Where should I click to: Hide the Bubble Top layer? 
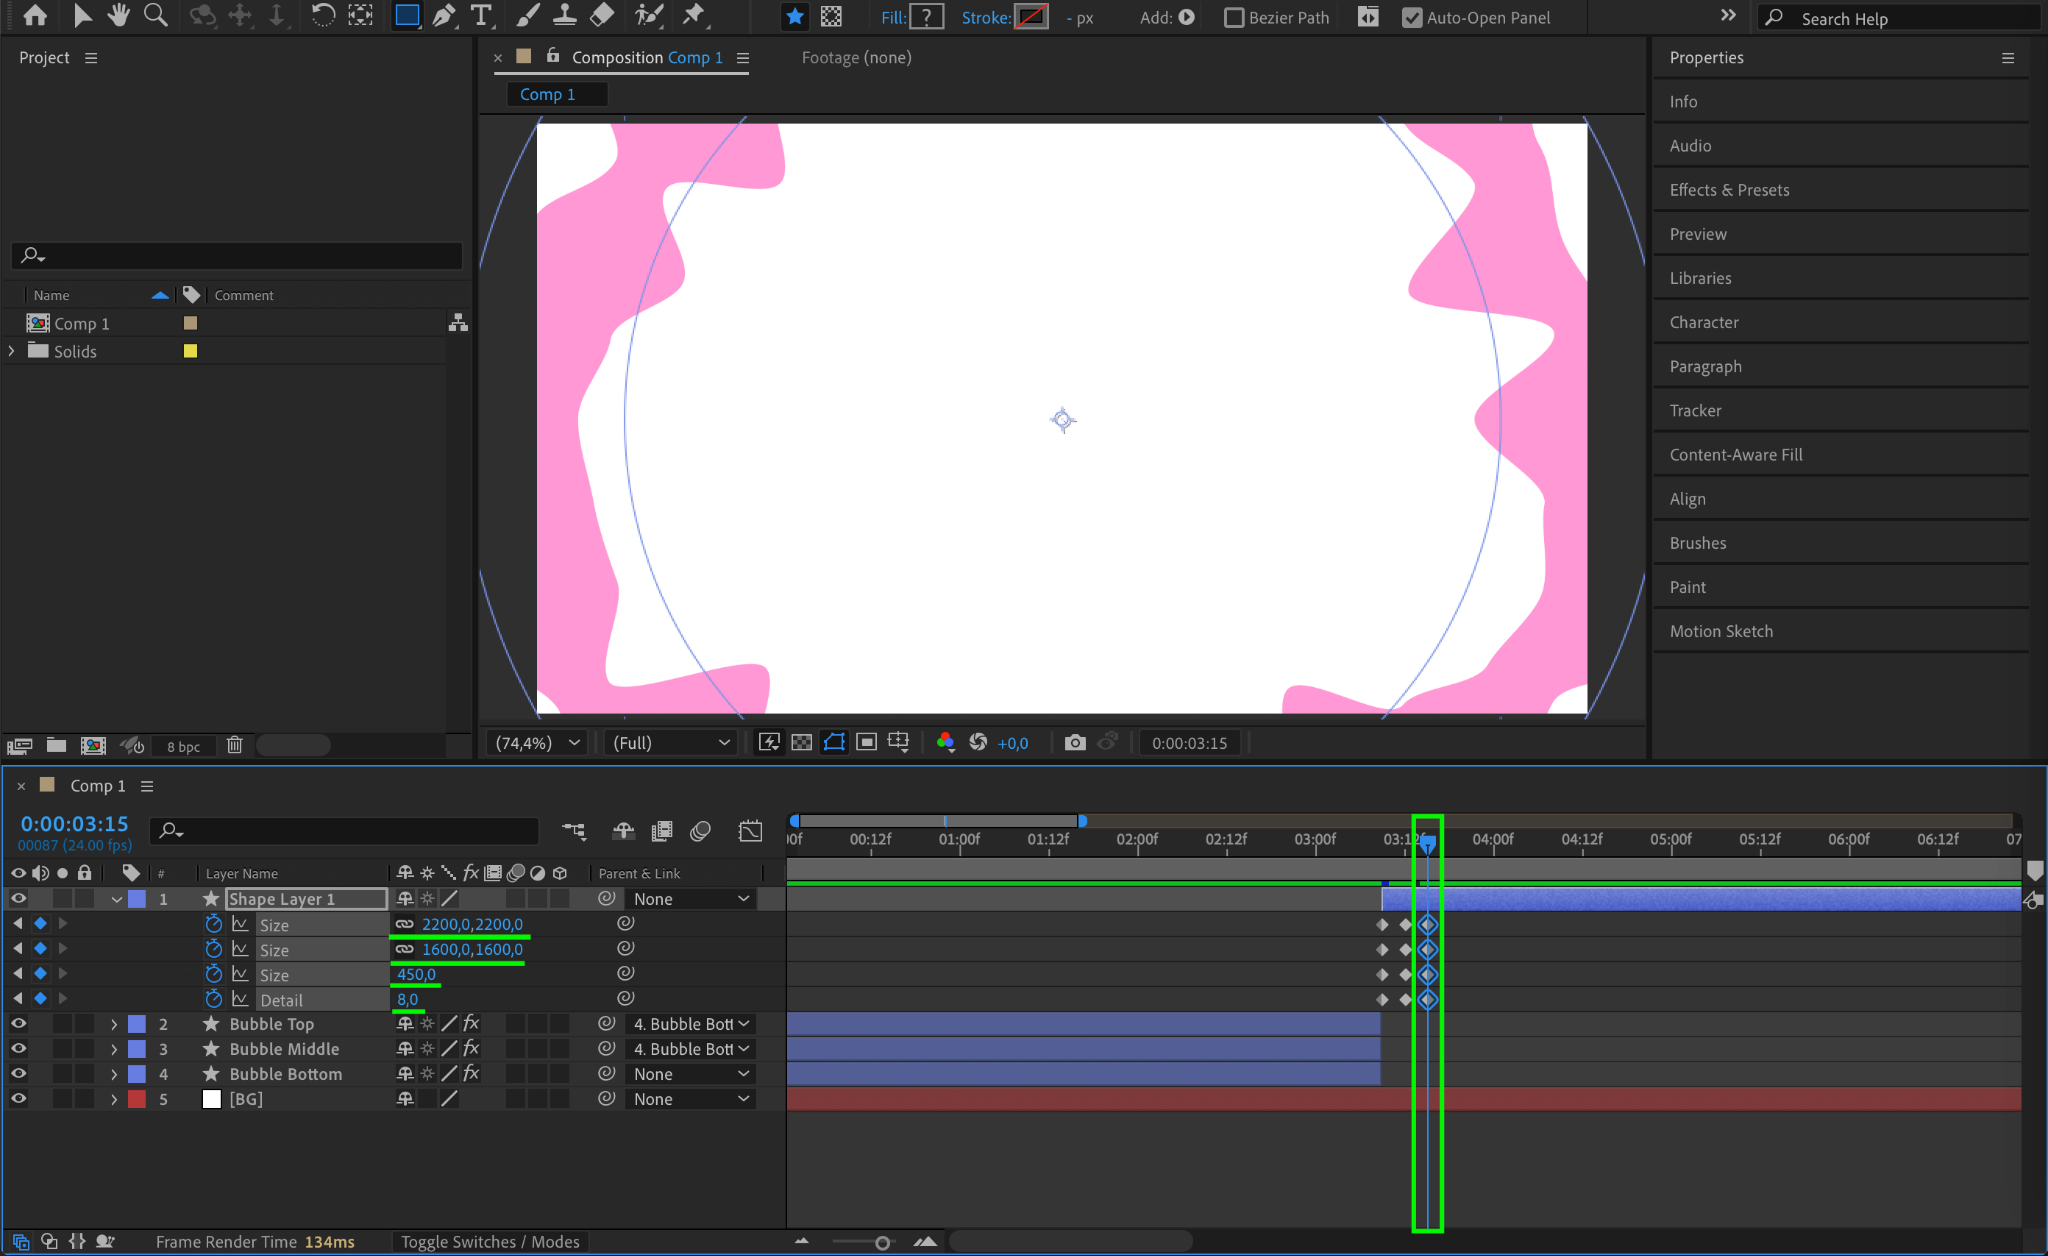(18, 1023)
